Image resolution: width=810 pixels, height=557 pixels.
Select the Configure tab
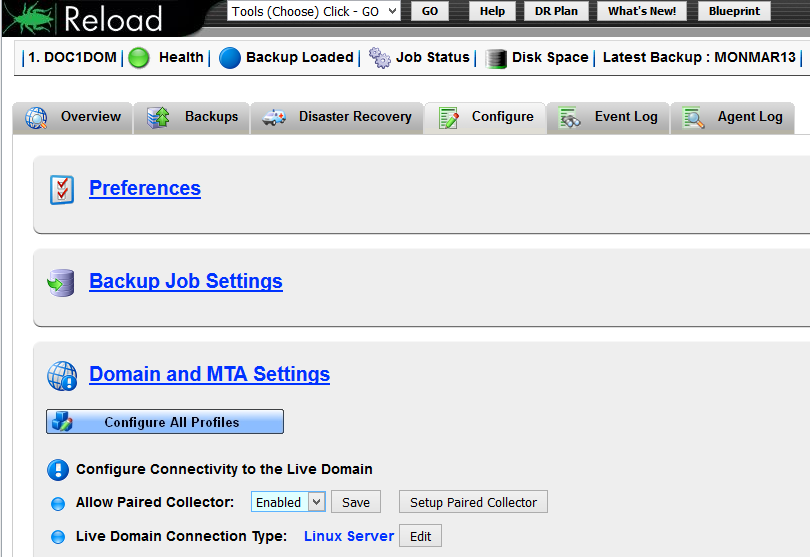pos(485,117)
